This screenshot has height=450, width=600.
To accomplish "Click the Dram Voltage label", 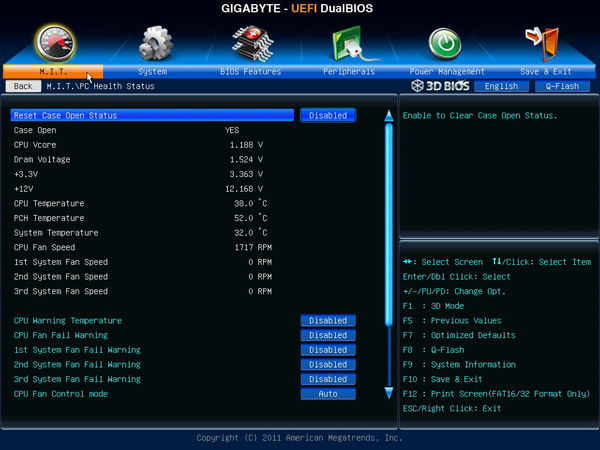I will coord(42,160).
